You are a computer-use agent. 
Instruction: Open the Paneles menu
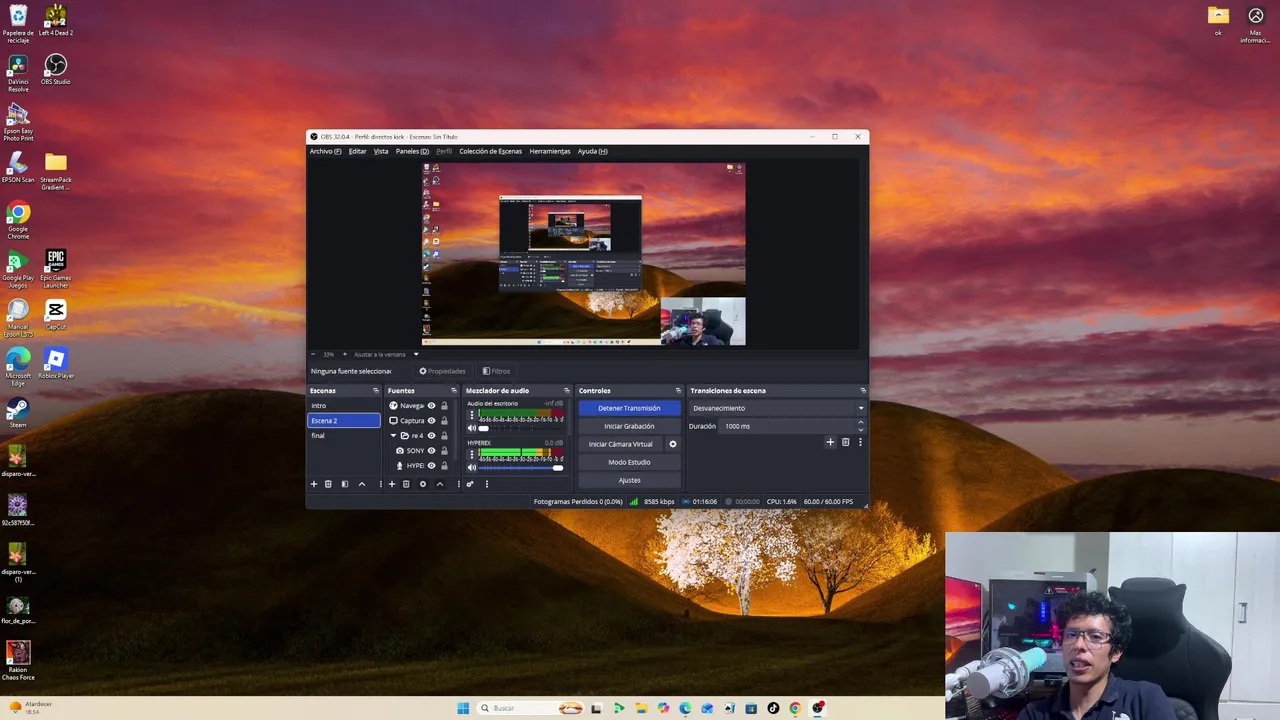pyautogui.click(x=412, y=151)
